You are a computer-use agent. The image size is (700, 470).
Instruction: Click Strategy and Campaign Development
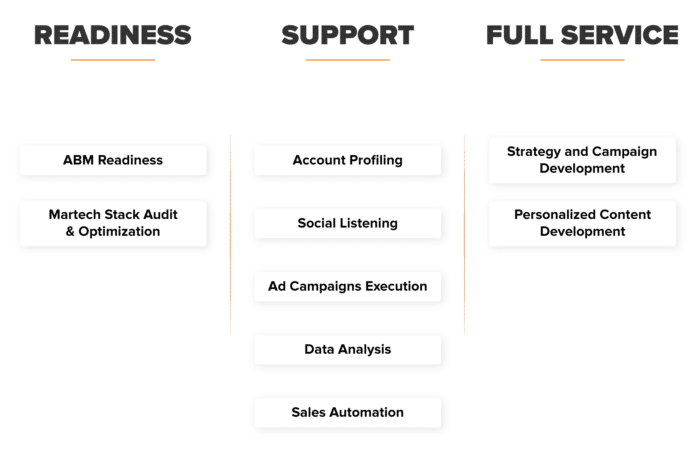click(582, 160)
